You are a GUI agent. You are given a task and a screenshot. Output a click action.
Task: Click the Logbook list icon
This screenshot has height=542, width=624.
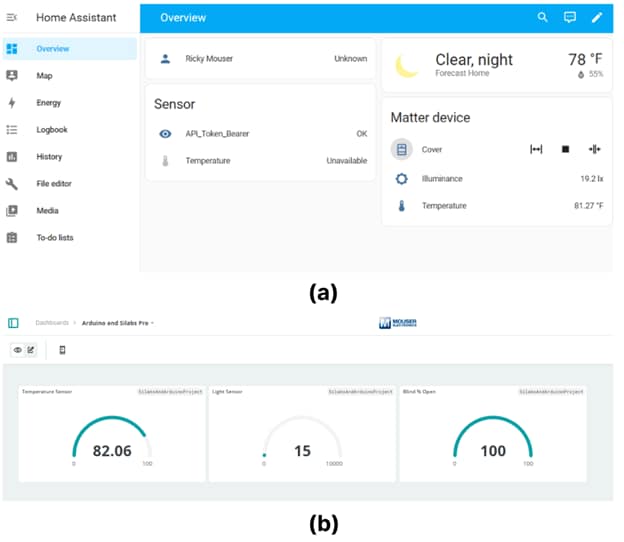[12, 130]
